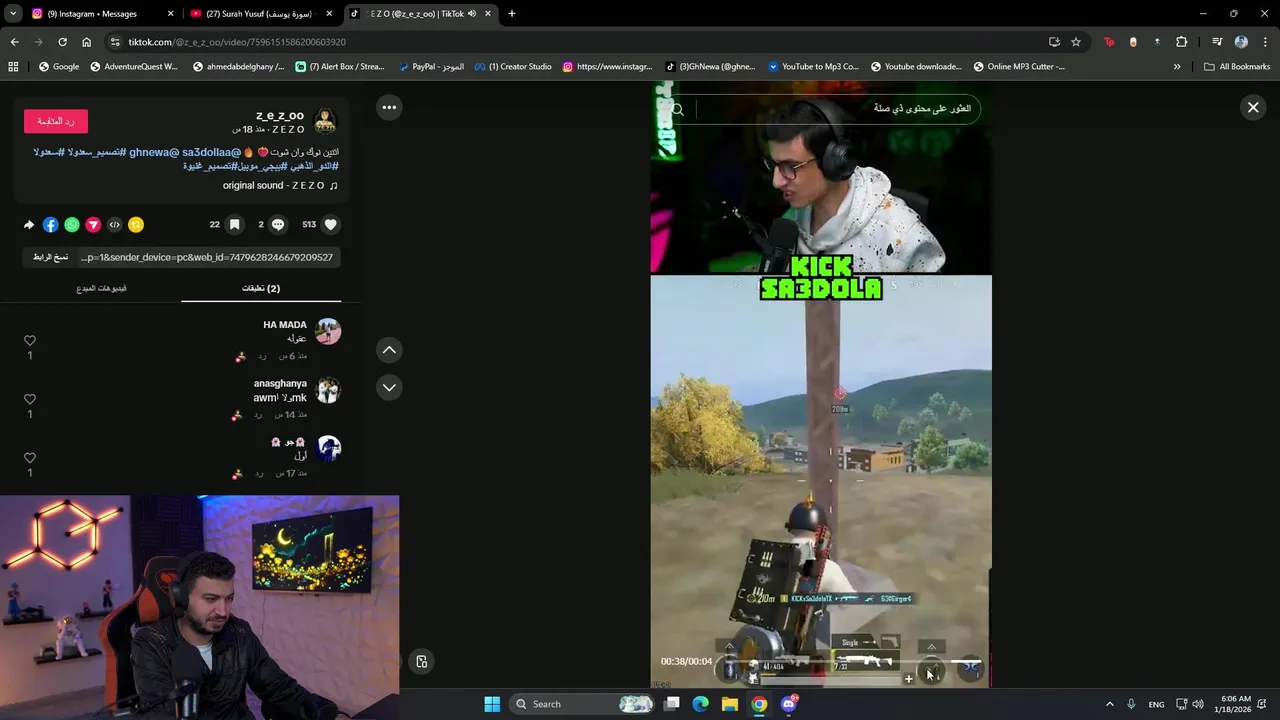Image resolution: width=1280 pixels, height=720 pixels.
Task: Switch to the comments (2) tab
Action: pyautogui.click(x=261, y=288)
